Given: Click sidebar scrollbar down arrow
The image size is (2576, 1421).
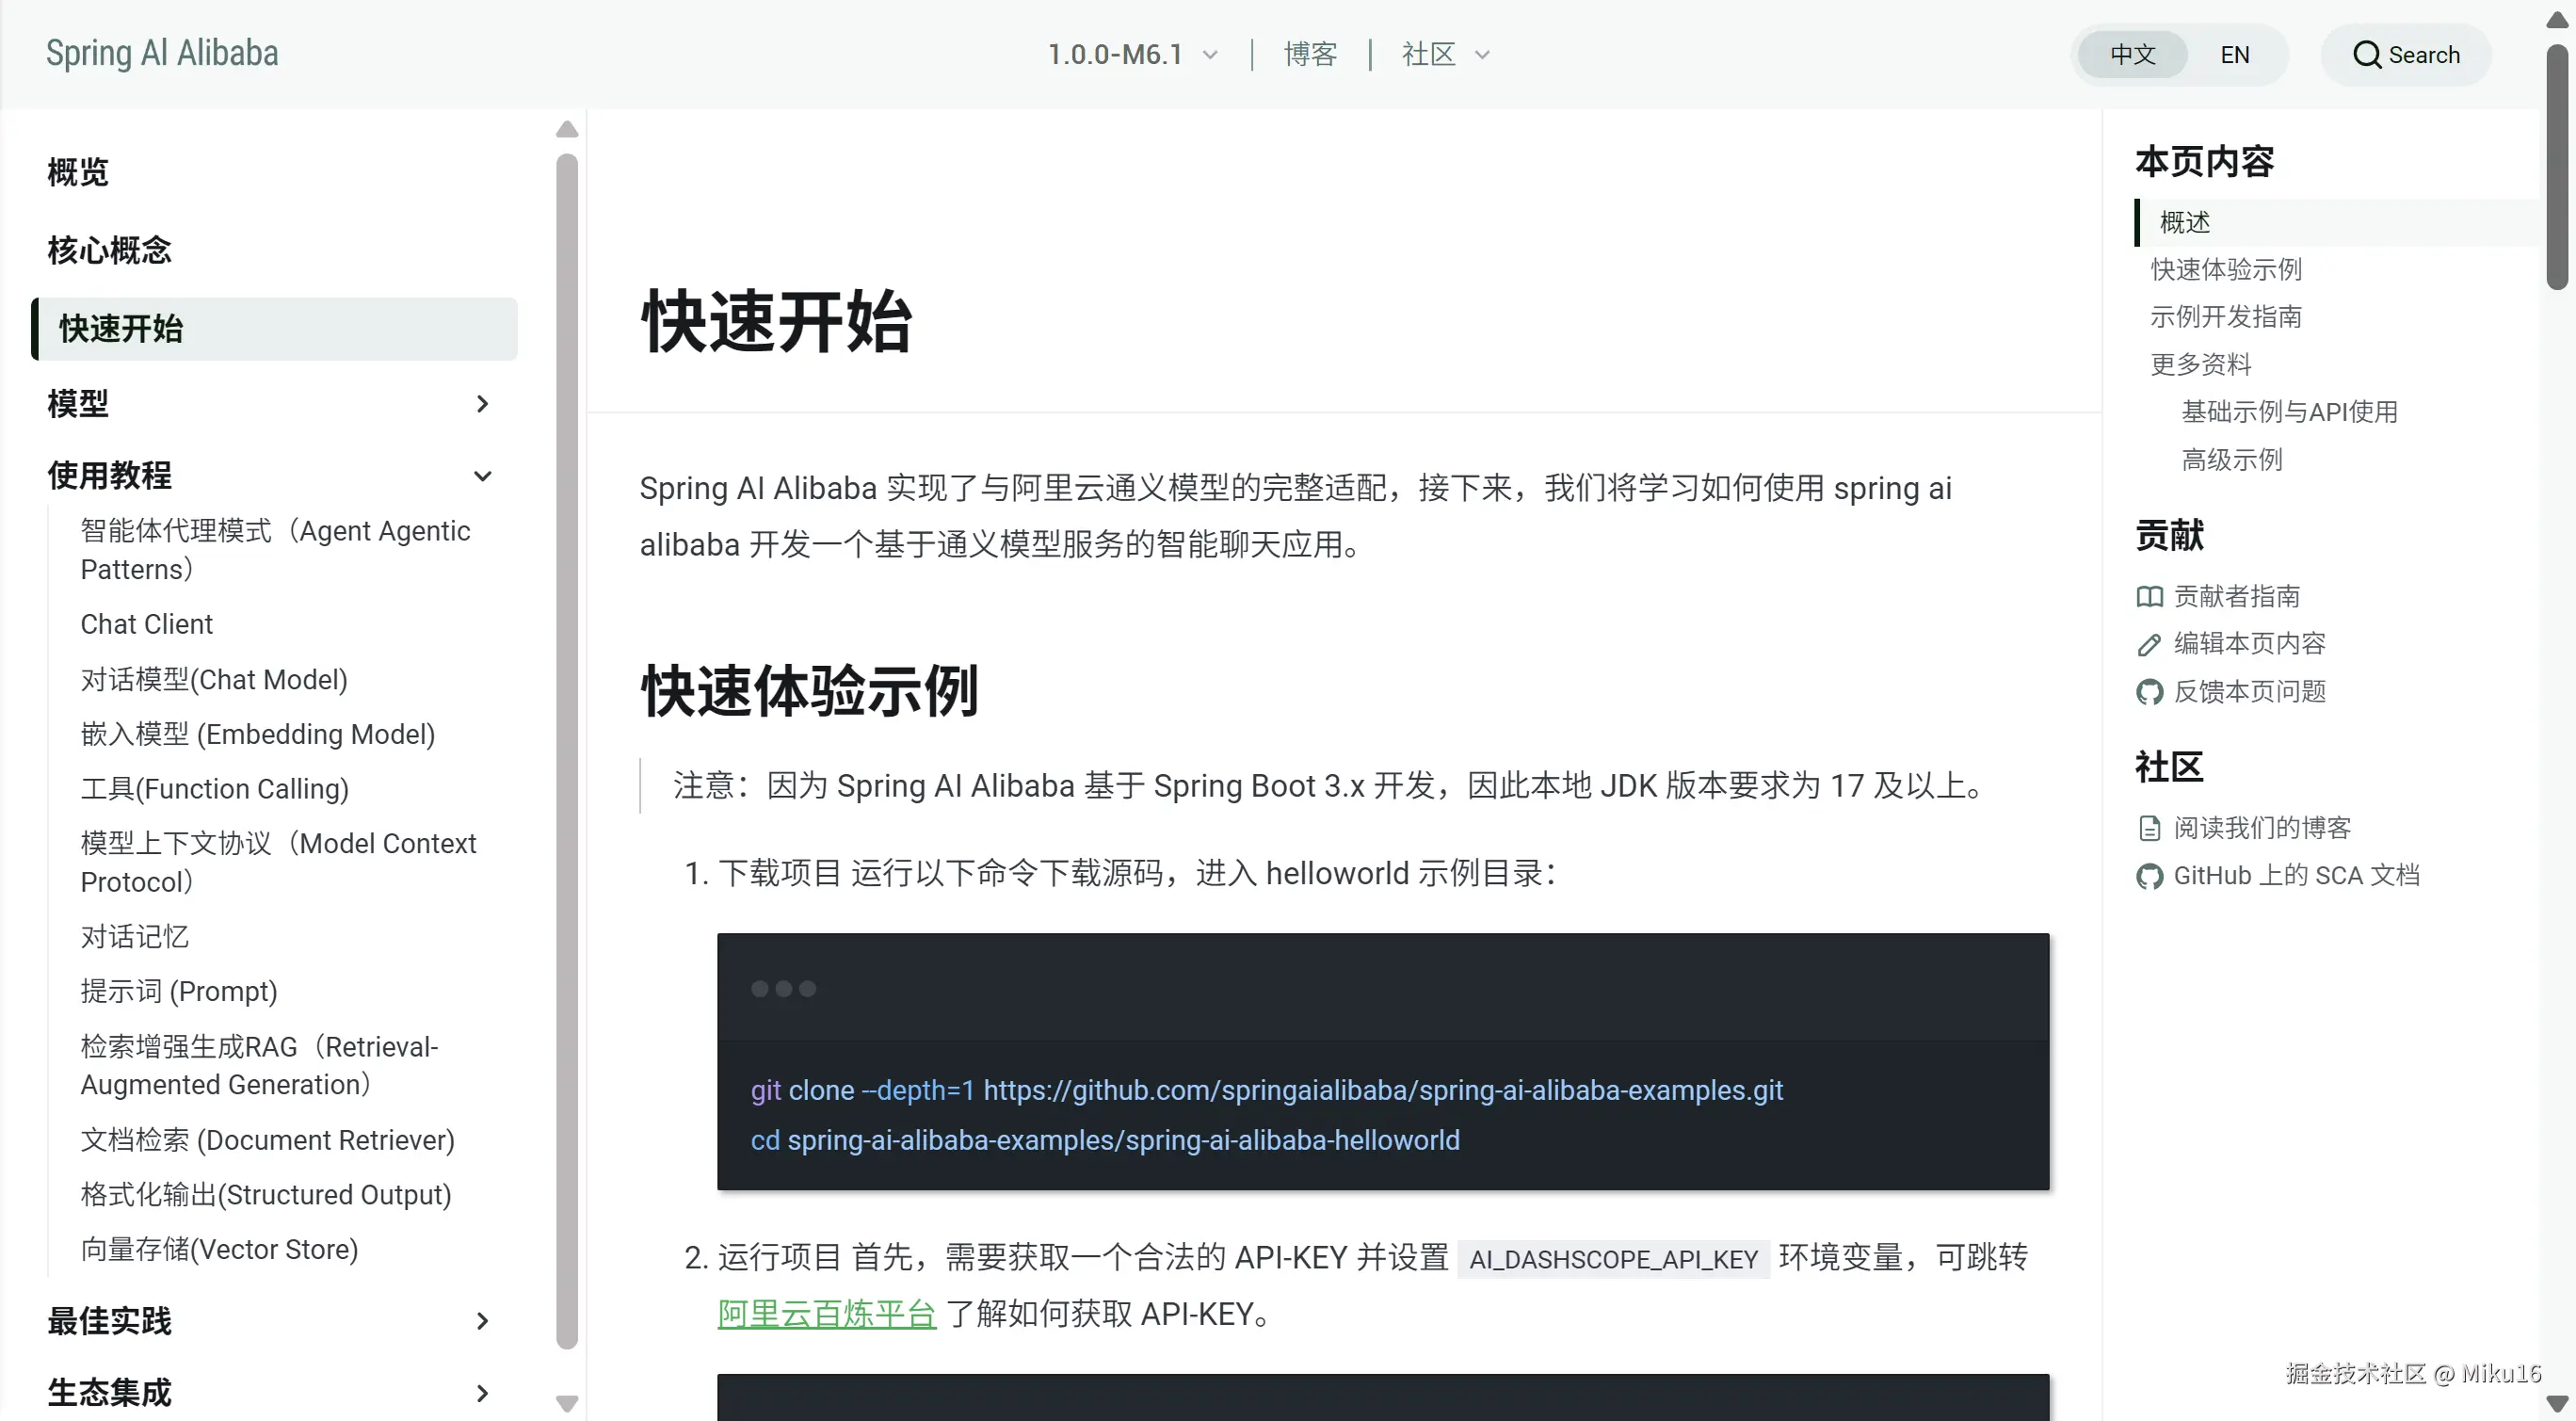Looking at the screenshot, I should 567,1403.
